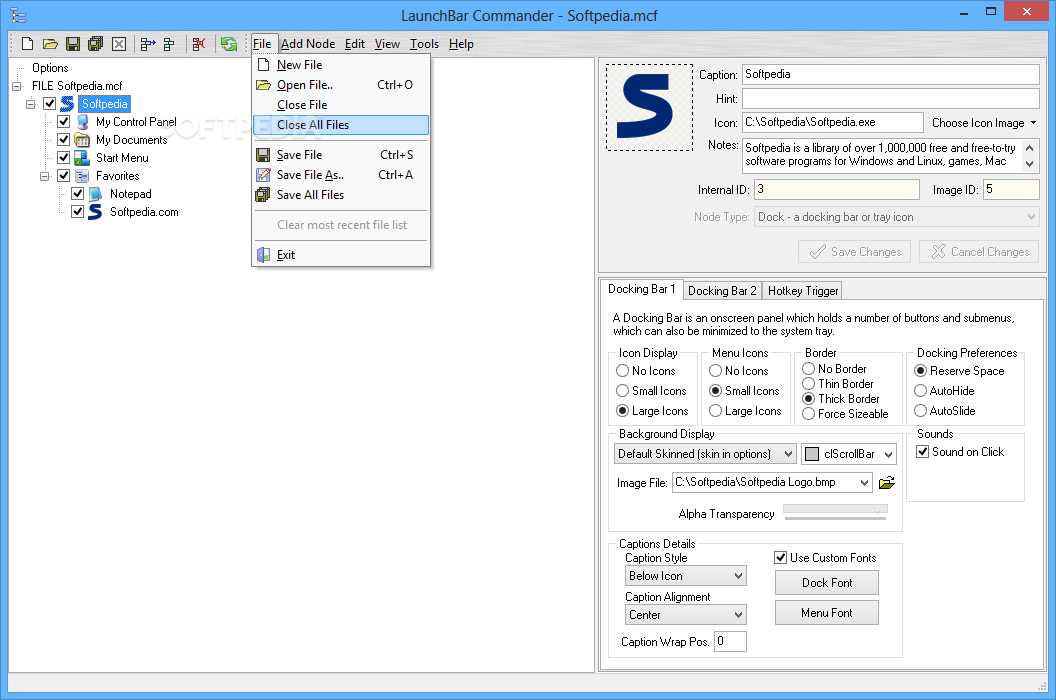This screenshot has width=1056, height=700.
Task: Click the Hint input field
Action: click(890, 98)
